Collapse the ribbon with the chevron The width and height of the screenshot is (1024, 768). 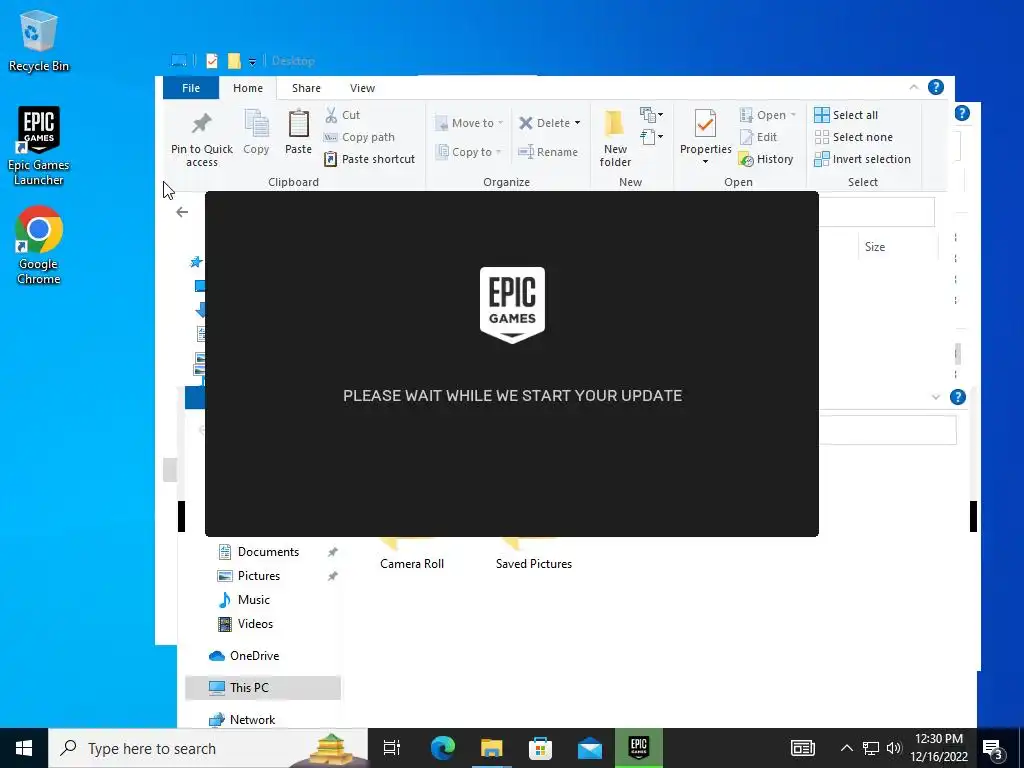tap(914, 88)
